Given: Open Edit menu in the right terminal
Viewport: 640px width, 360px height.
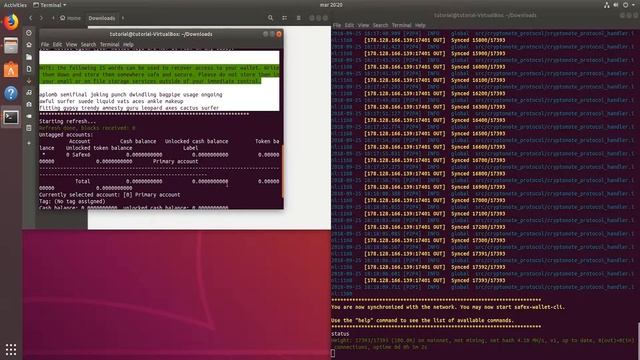Looking at the screenshot, I should pyautogui.click(x=349, y=25).
